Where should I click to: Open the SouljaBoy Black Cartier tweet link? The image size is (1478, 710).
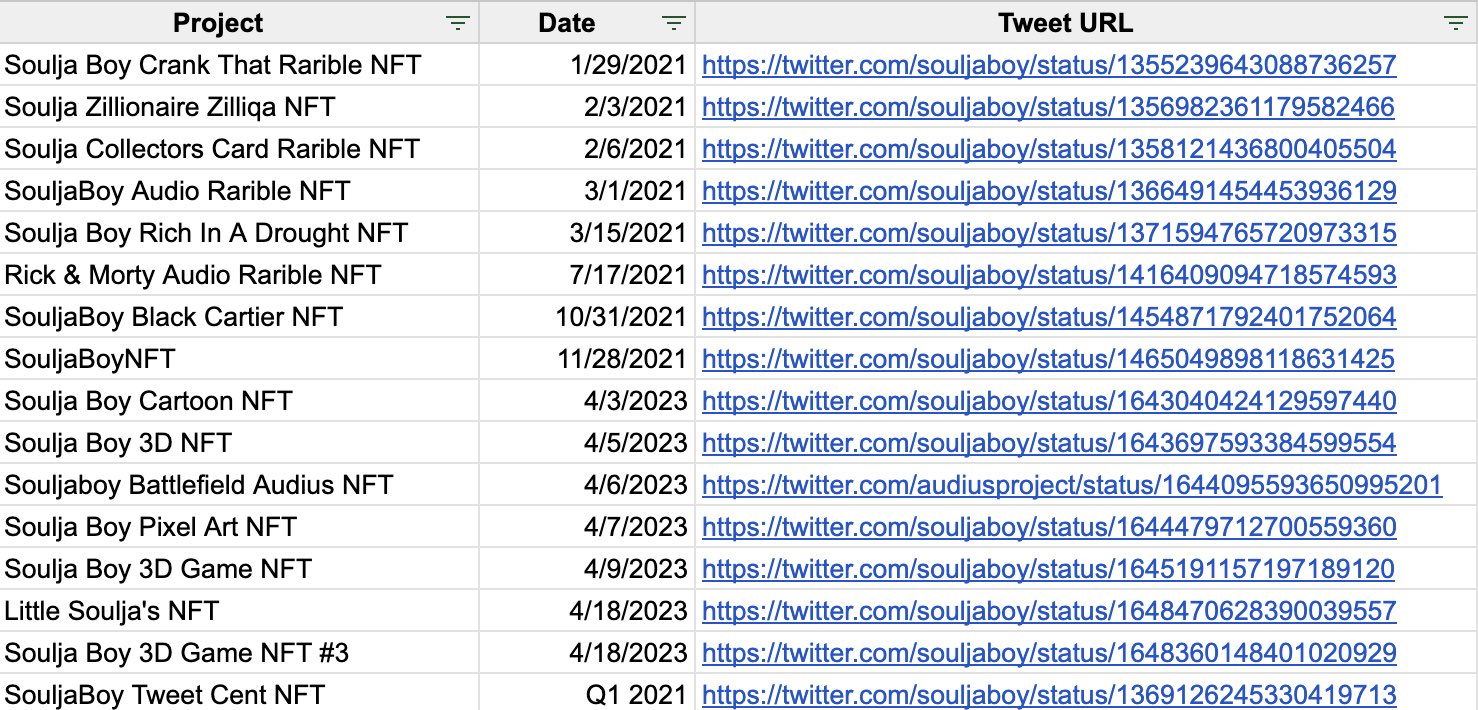tap(1049, 317)
